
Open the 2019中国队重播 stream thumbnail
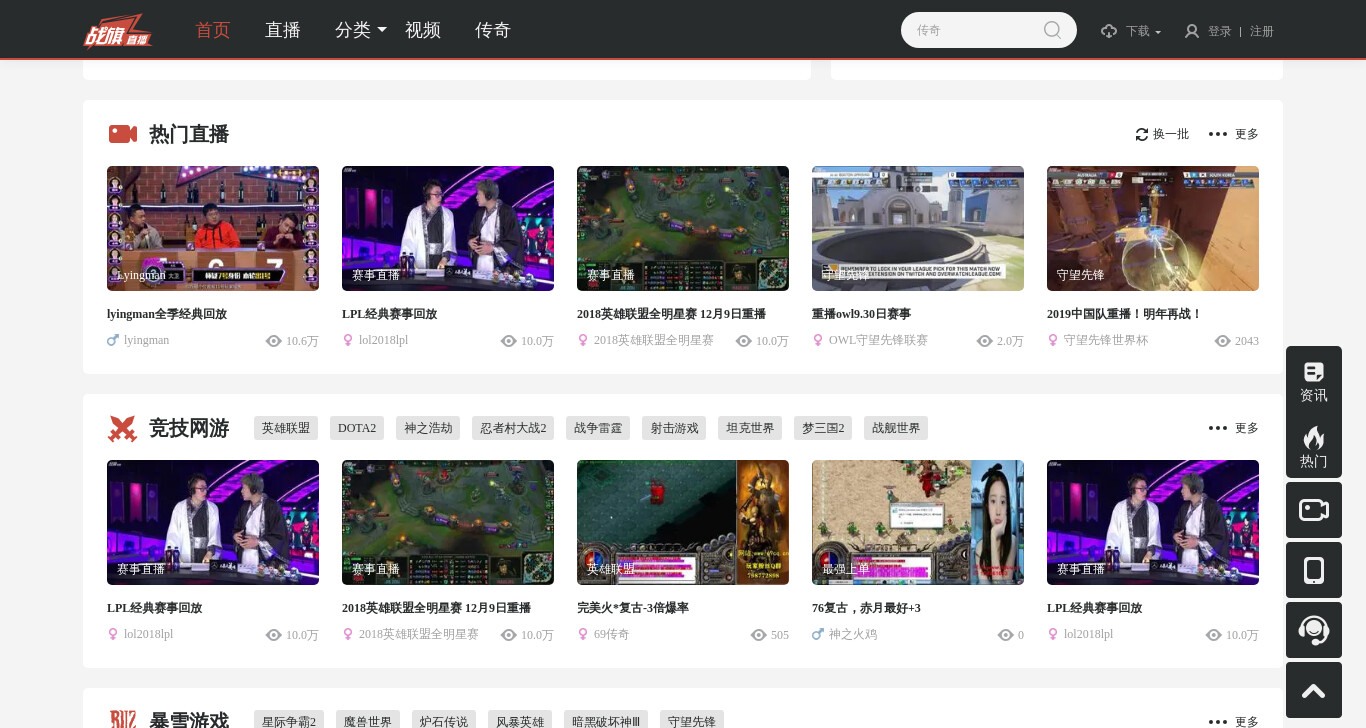click(1153, 228)
